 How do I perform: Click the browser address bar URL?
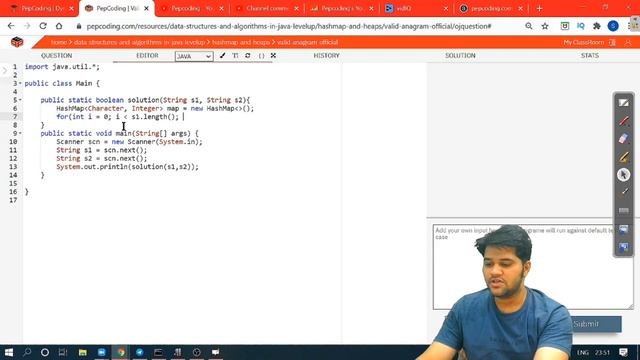click(289, 26)
